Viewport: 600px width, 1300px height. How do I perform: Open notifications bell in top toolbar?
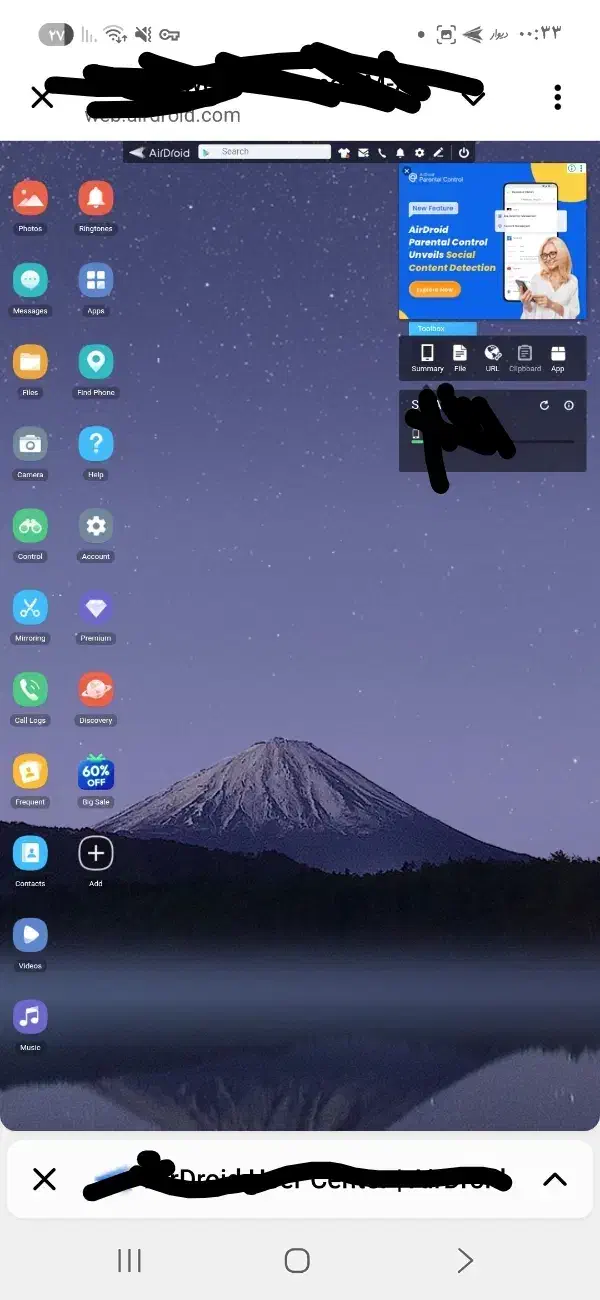(400, 152)
